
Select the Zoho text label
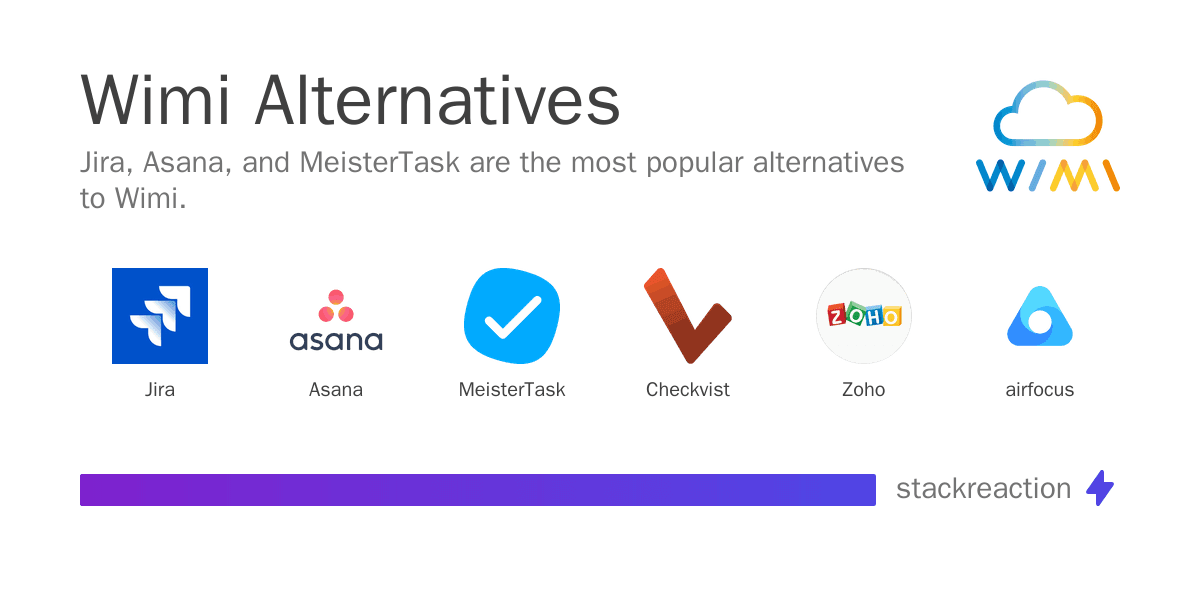pyautogui.click(x=864, y=390)
